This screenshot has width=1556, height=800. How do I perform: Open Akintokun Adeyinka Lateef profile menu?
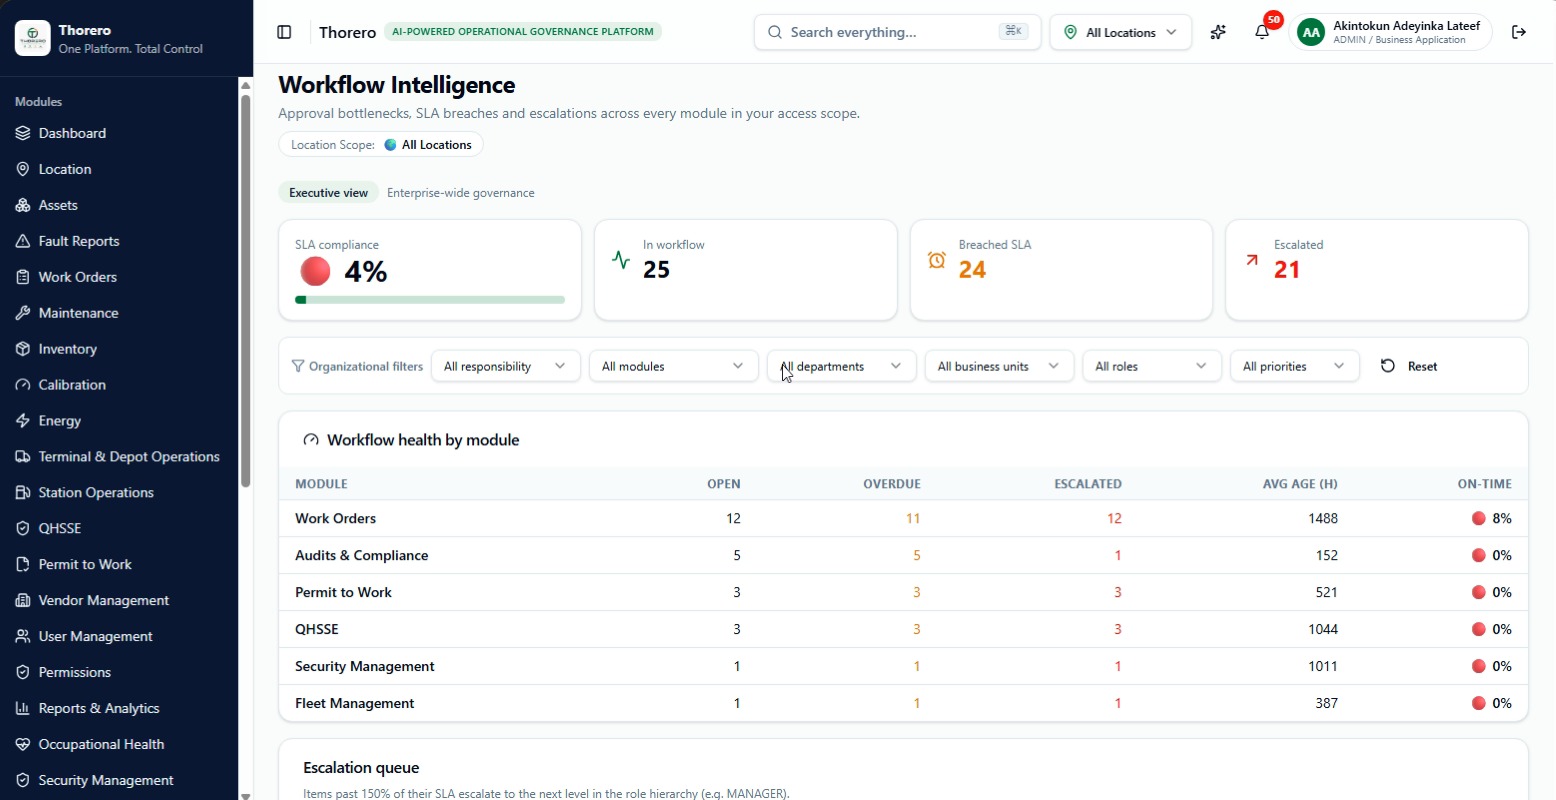(1390, 32)
